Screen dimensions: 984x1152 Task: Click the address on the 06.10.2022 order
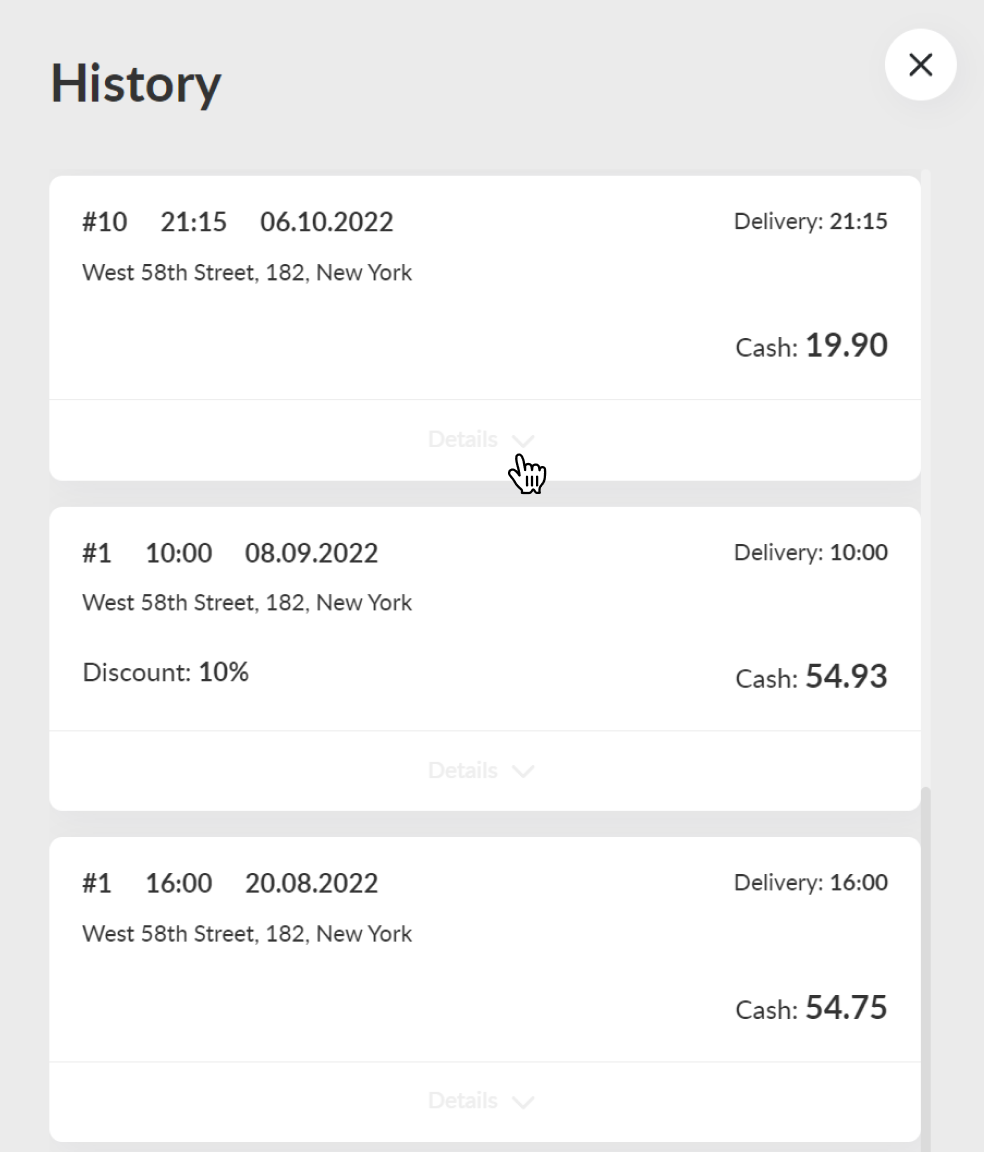247,273
